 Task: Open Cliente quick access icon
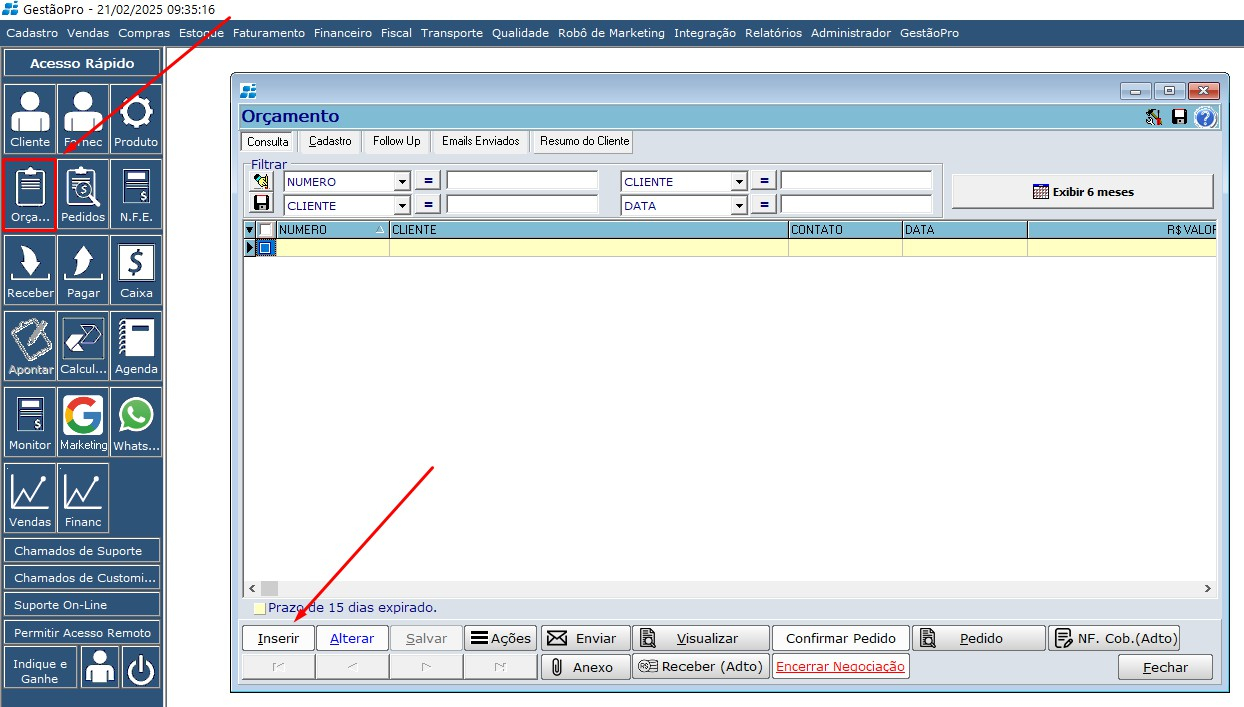pyautogui.click(x=30, y=119)
